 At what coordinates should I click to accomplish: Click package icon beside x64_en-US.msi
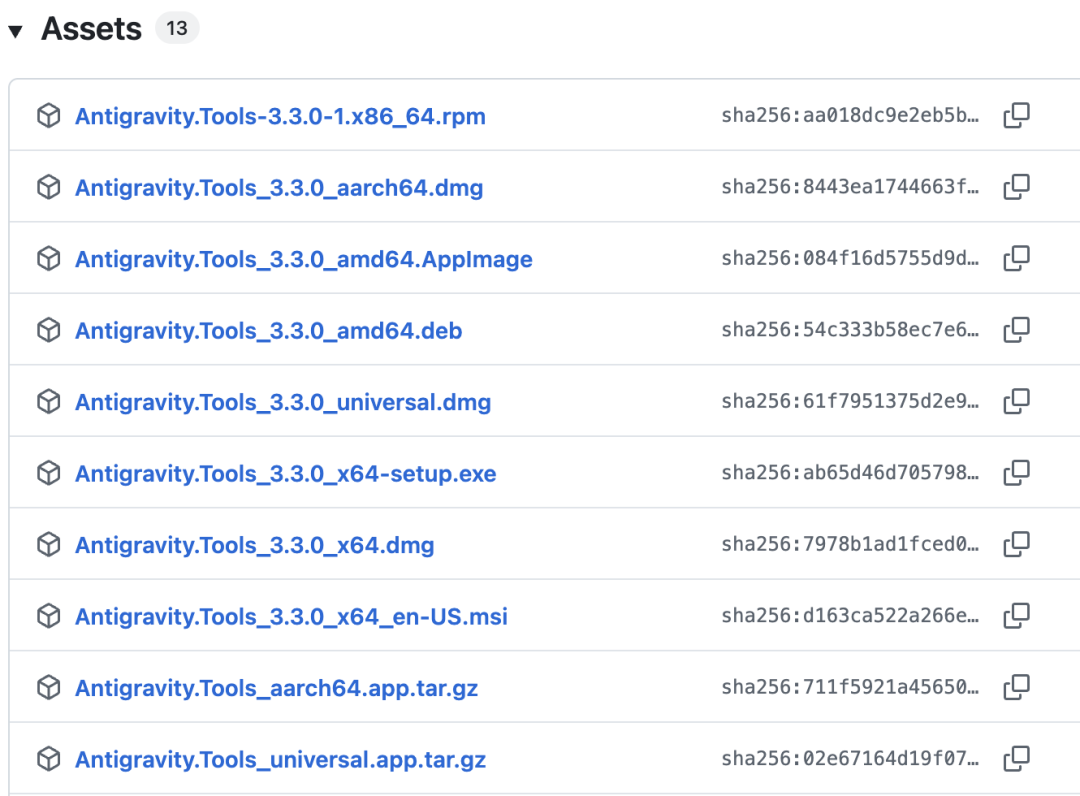coord(48,616)
